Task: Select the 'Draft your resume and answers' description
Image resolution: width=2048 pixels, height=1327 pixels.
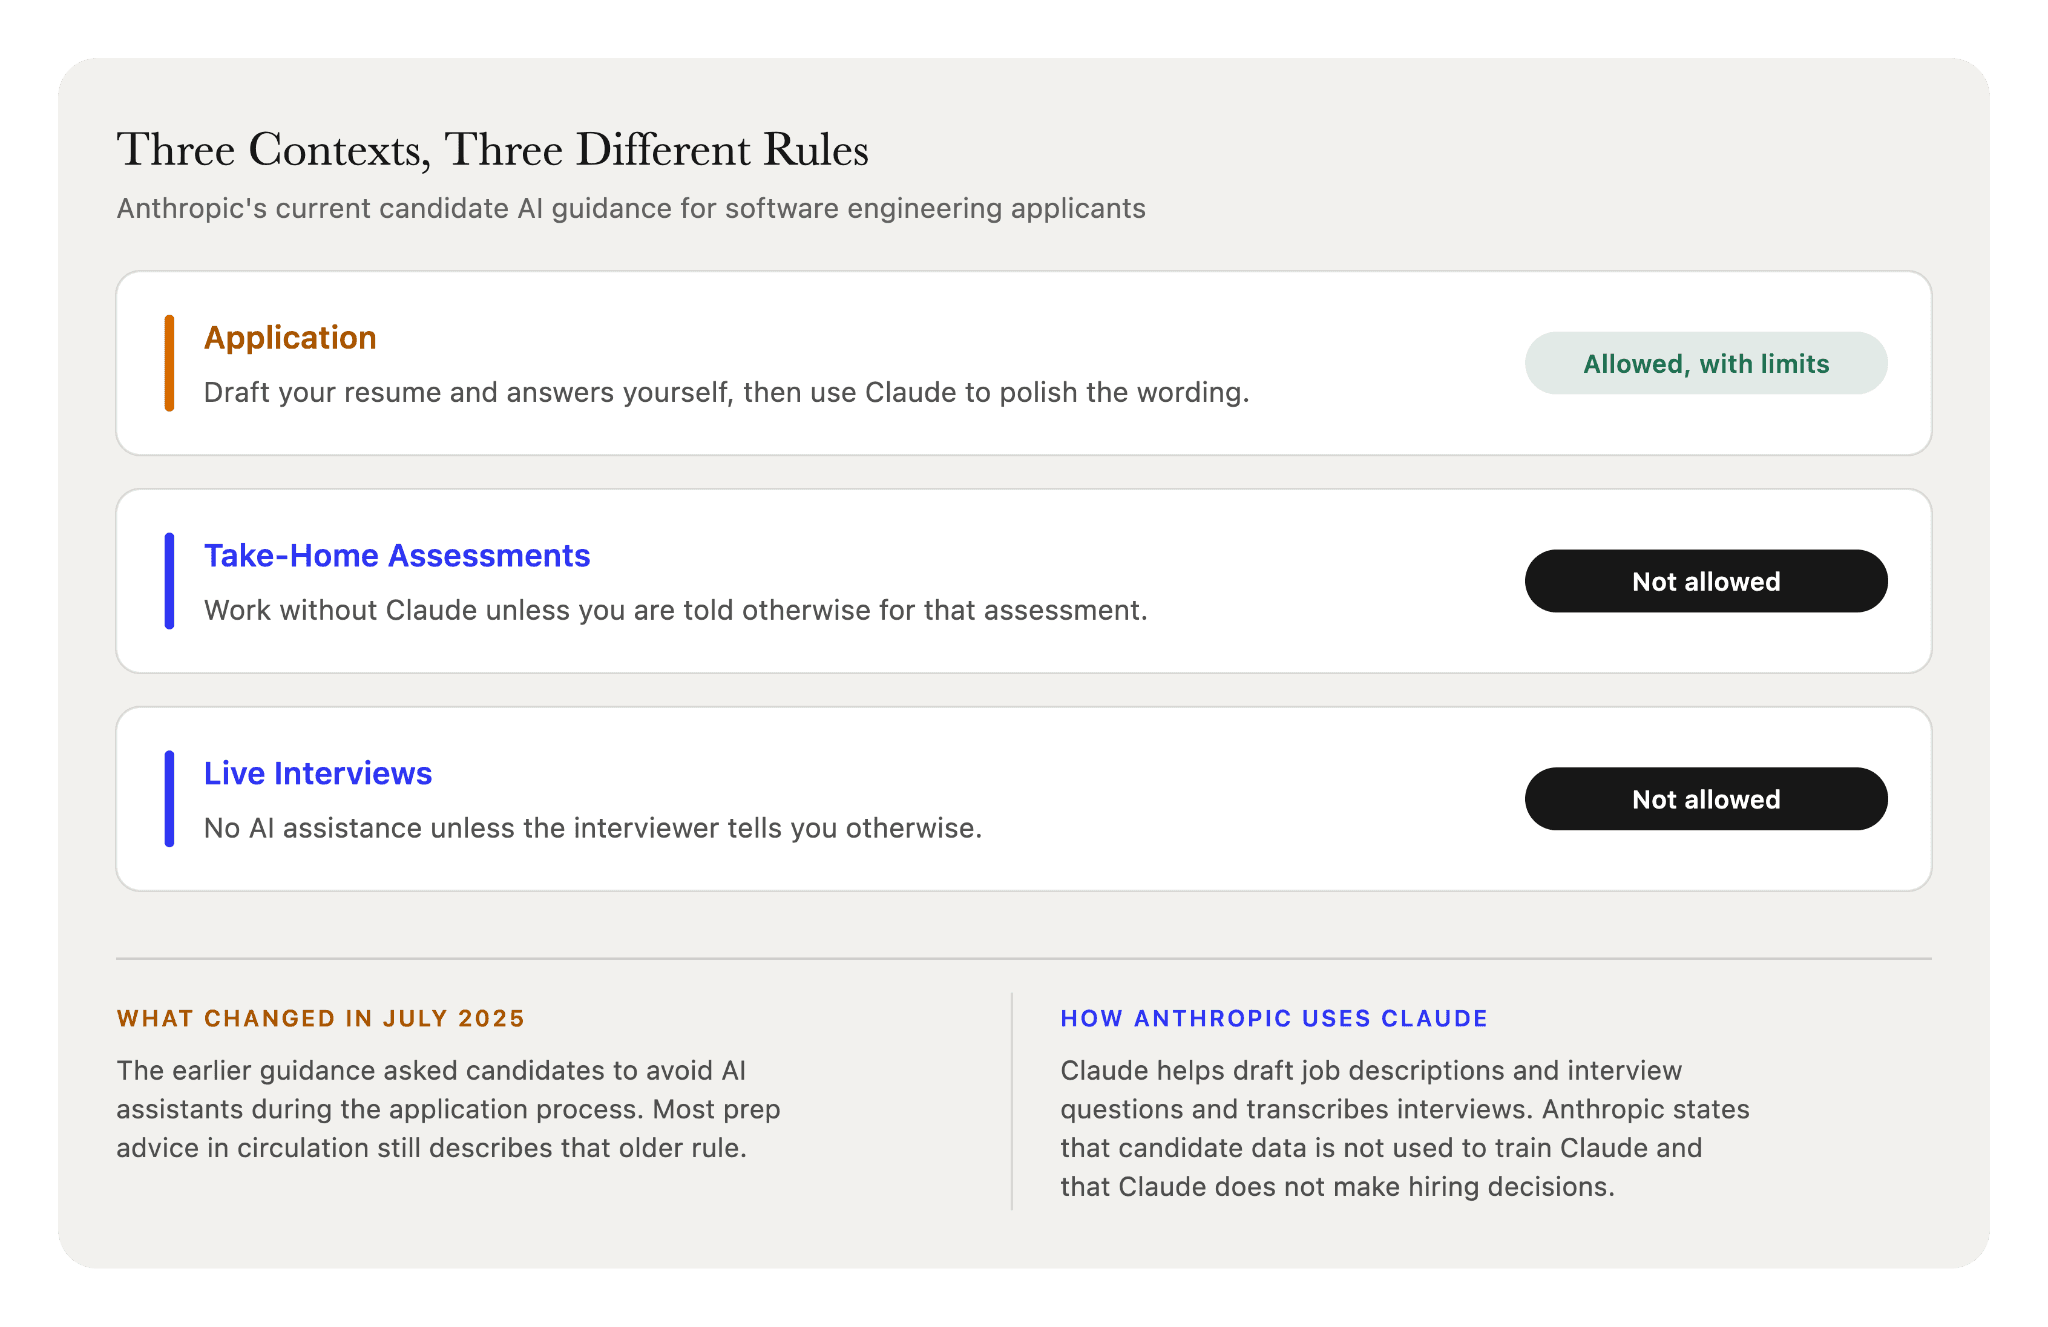Action: (x=727, y=392)
